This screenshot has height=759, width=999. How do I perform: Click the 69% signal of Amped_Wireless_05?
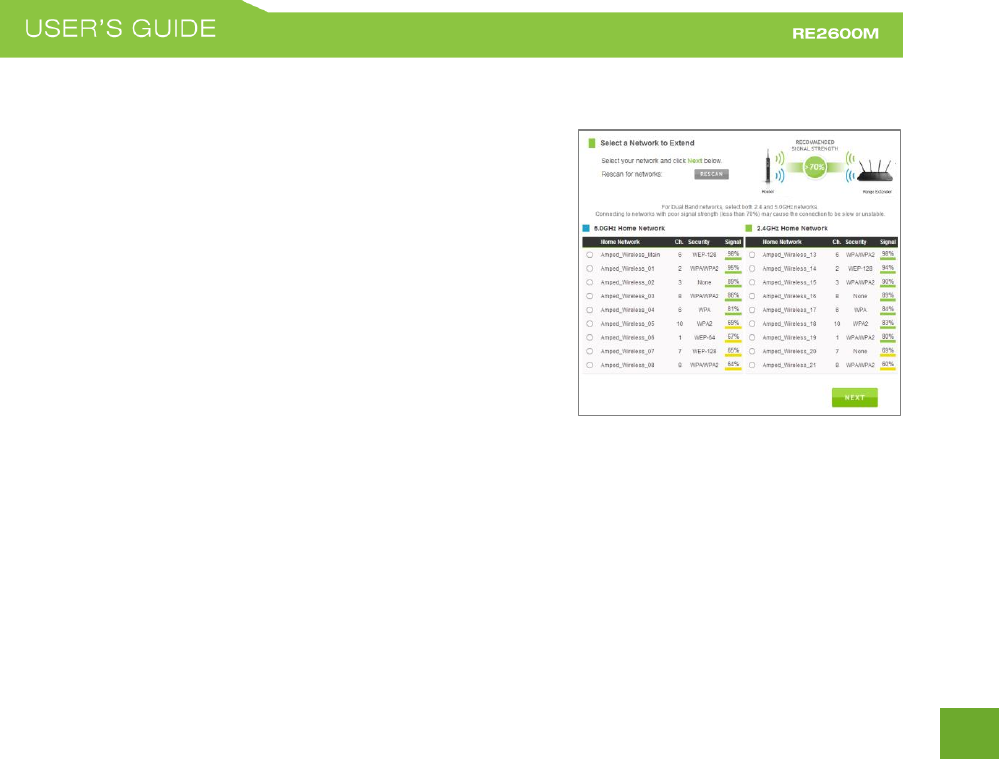733,323
